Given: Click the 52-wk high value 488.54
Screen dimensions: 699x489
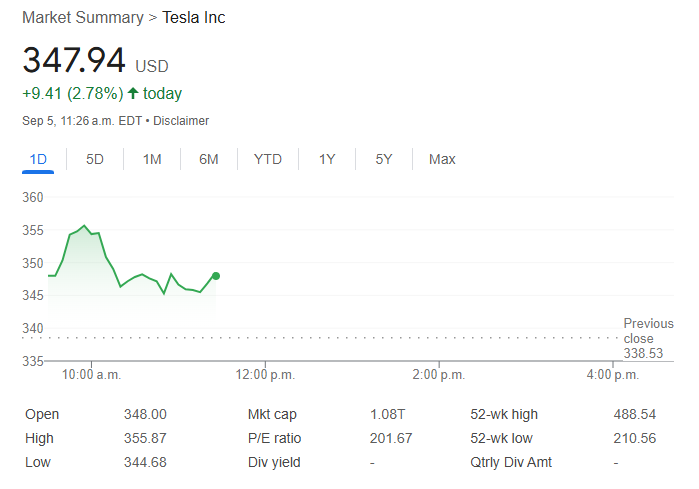Looking at the screenshot, I should coord(634,414).
